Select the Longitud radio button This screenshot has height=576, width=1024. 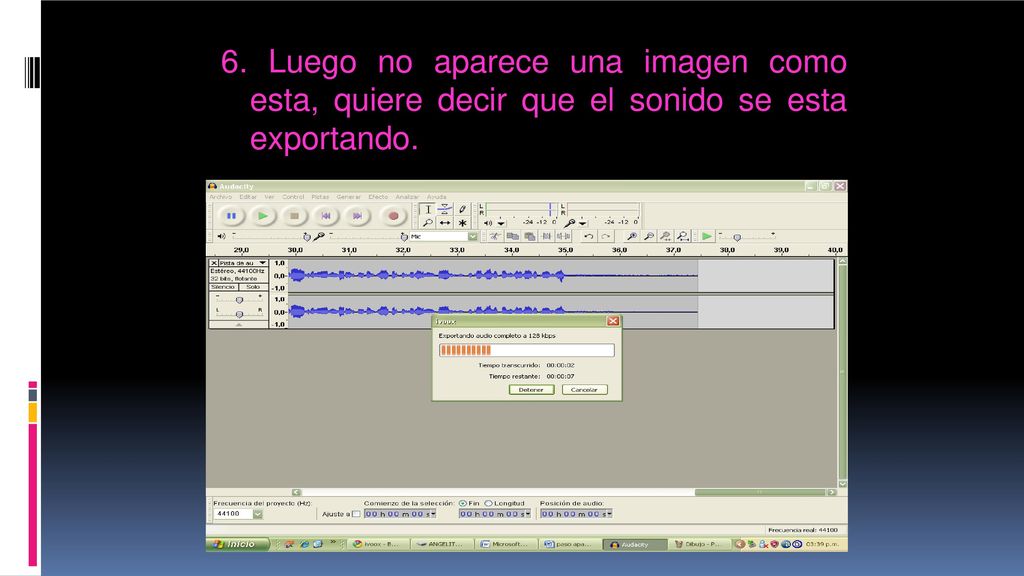pyautogui.click(x=488, y=504)
